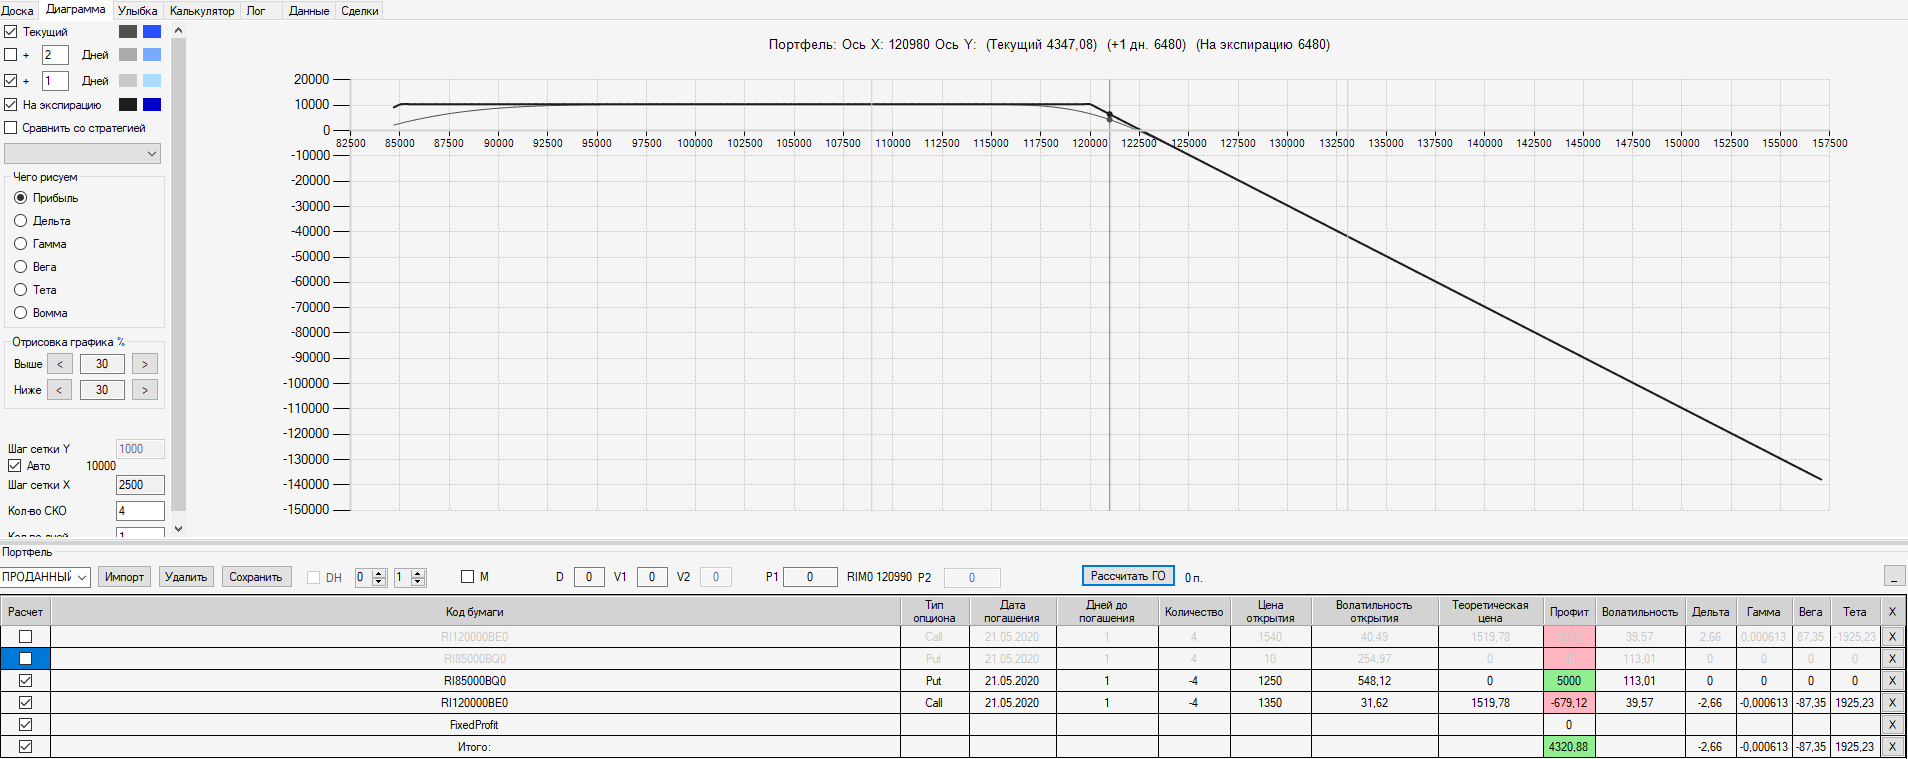Click the 'Импорт' button
This screenshot has width=1908, height=759.
(x=125, y=577)
